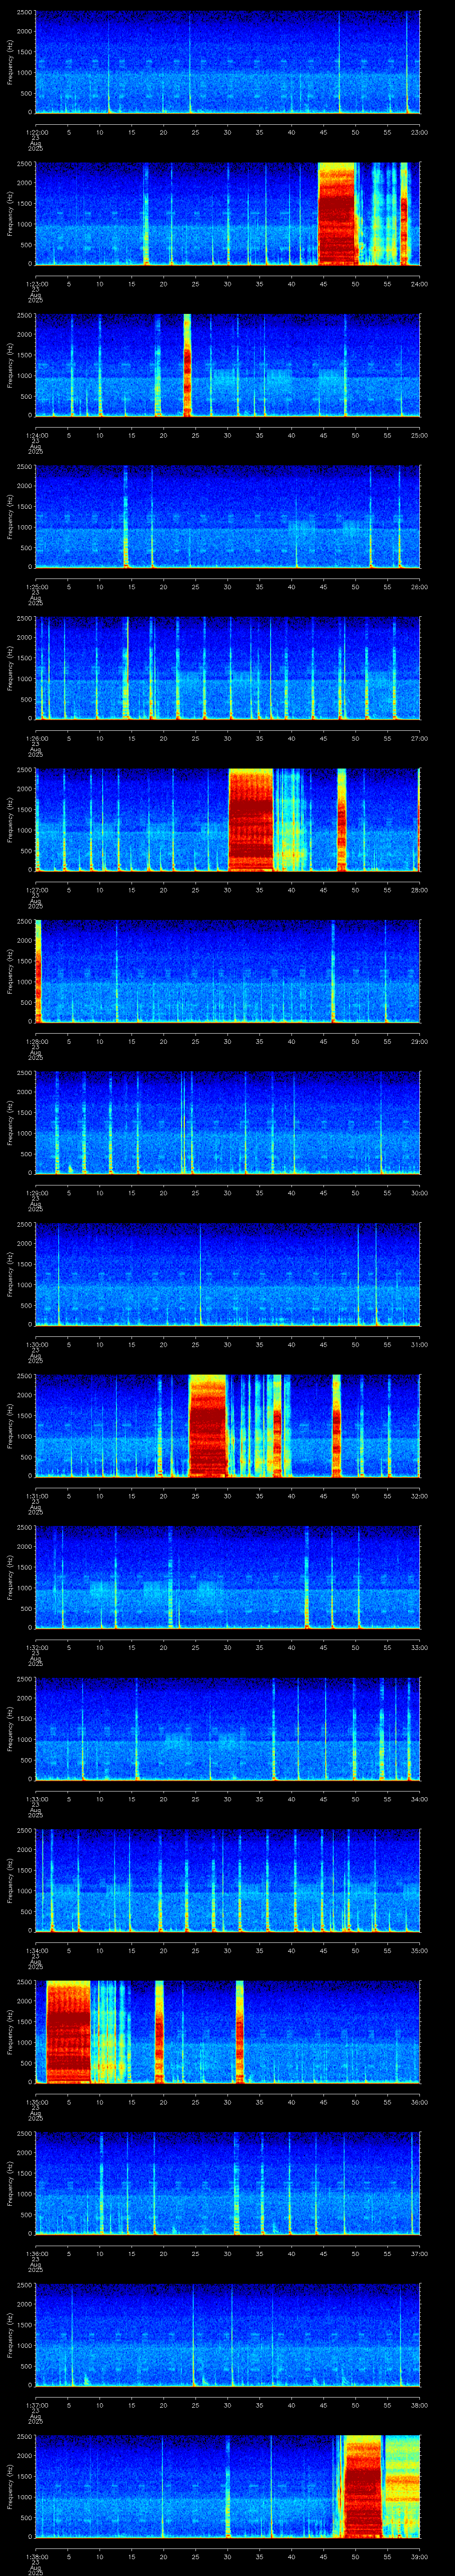The height and width of the screenshot is (2576, 455).
Task: Open the spectrogram panel starting at 1:26:00
Action: [228, 668]
